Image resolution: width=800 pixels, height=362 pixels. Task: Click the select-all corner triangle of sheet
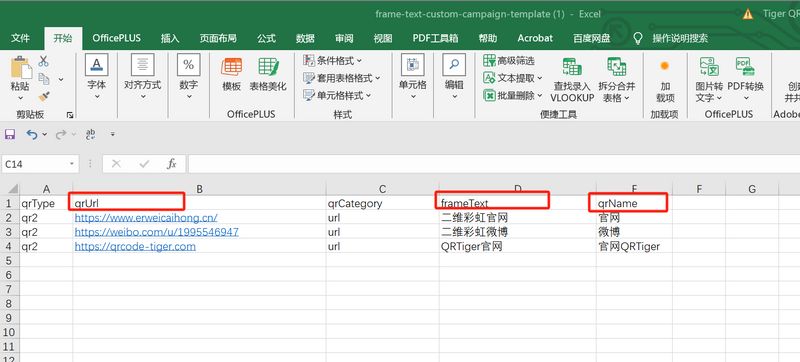13,189
